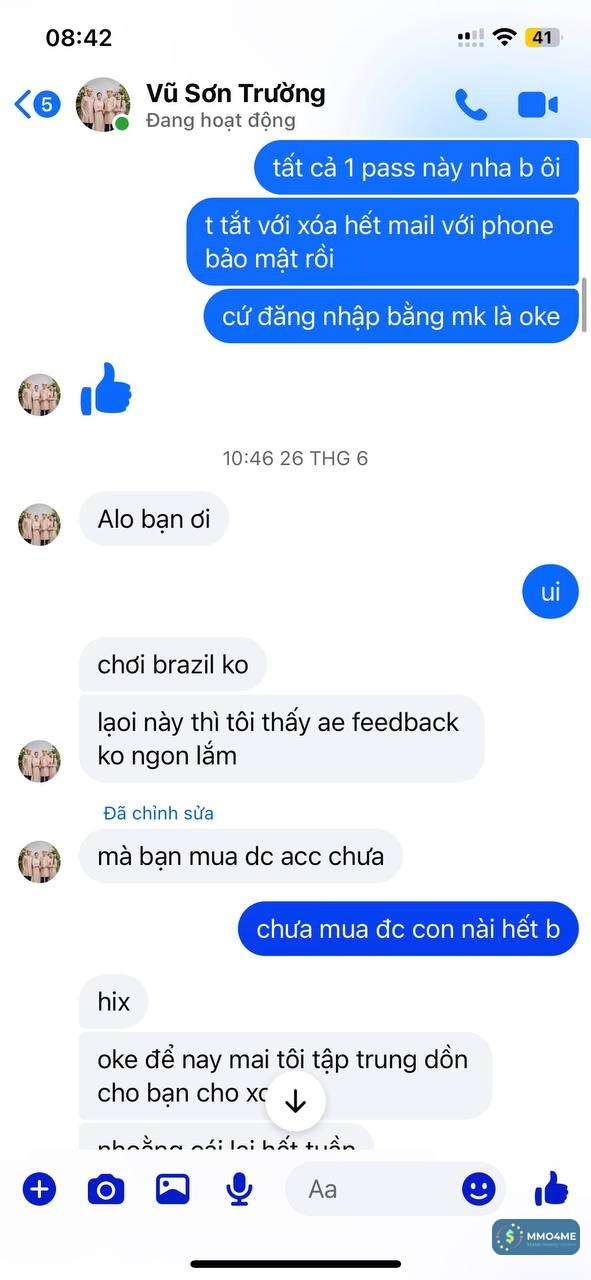This screenshot has width=591, height=1280.
Task: Tap the large thumbs-up sticker message
Action: pos(106,389)
